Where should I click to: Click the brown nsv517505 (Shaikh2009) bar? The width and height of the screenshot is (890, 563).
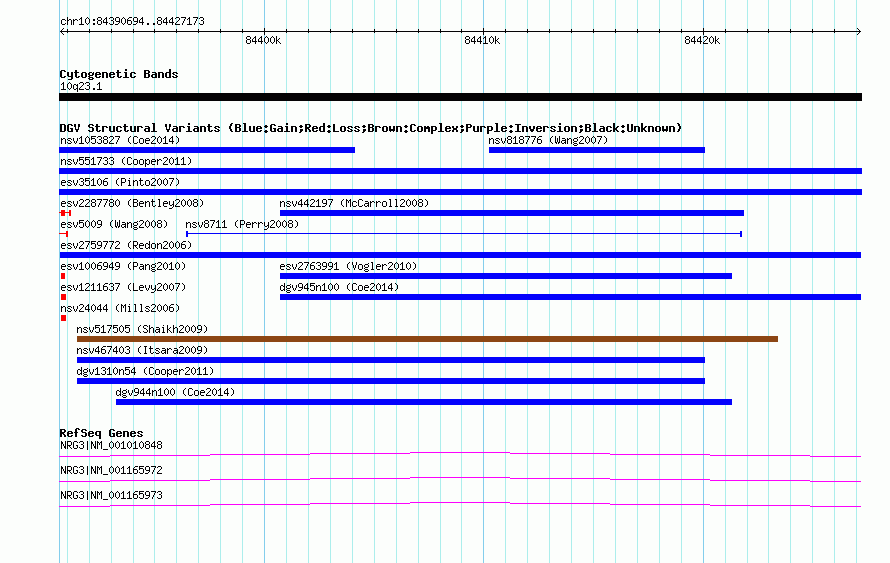click(x=427, y=339)
